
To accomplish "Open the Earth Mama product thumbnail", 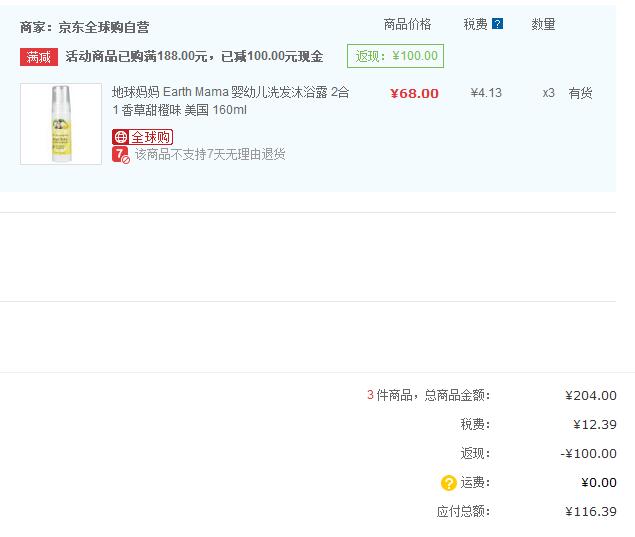I will point(61,124).
